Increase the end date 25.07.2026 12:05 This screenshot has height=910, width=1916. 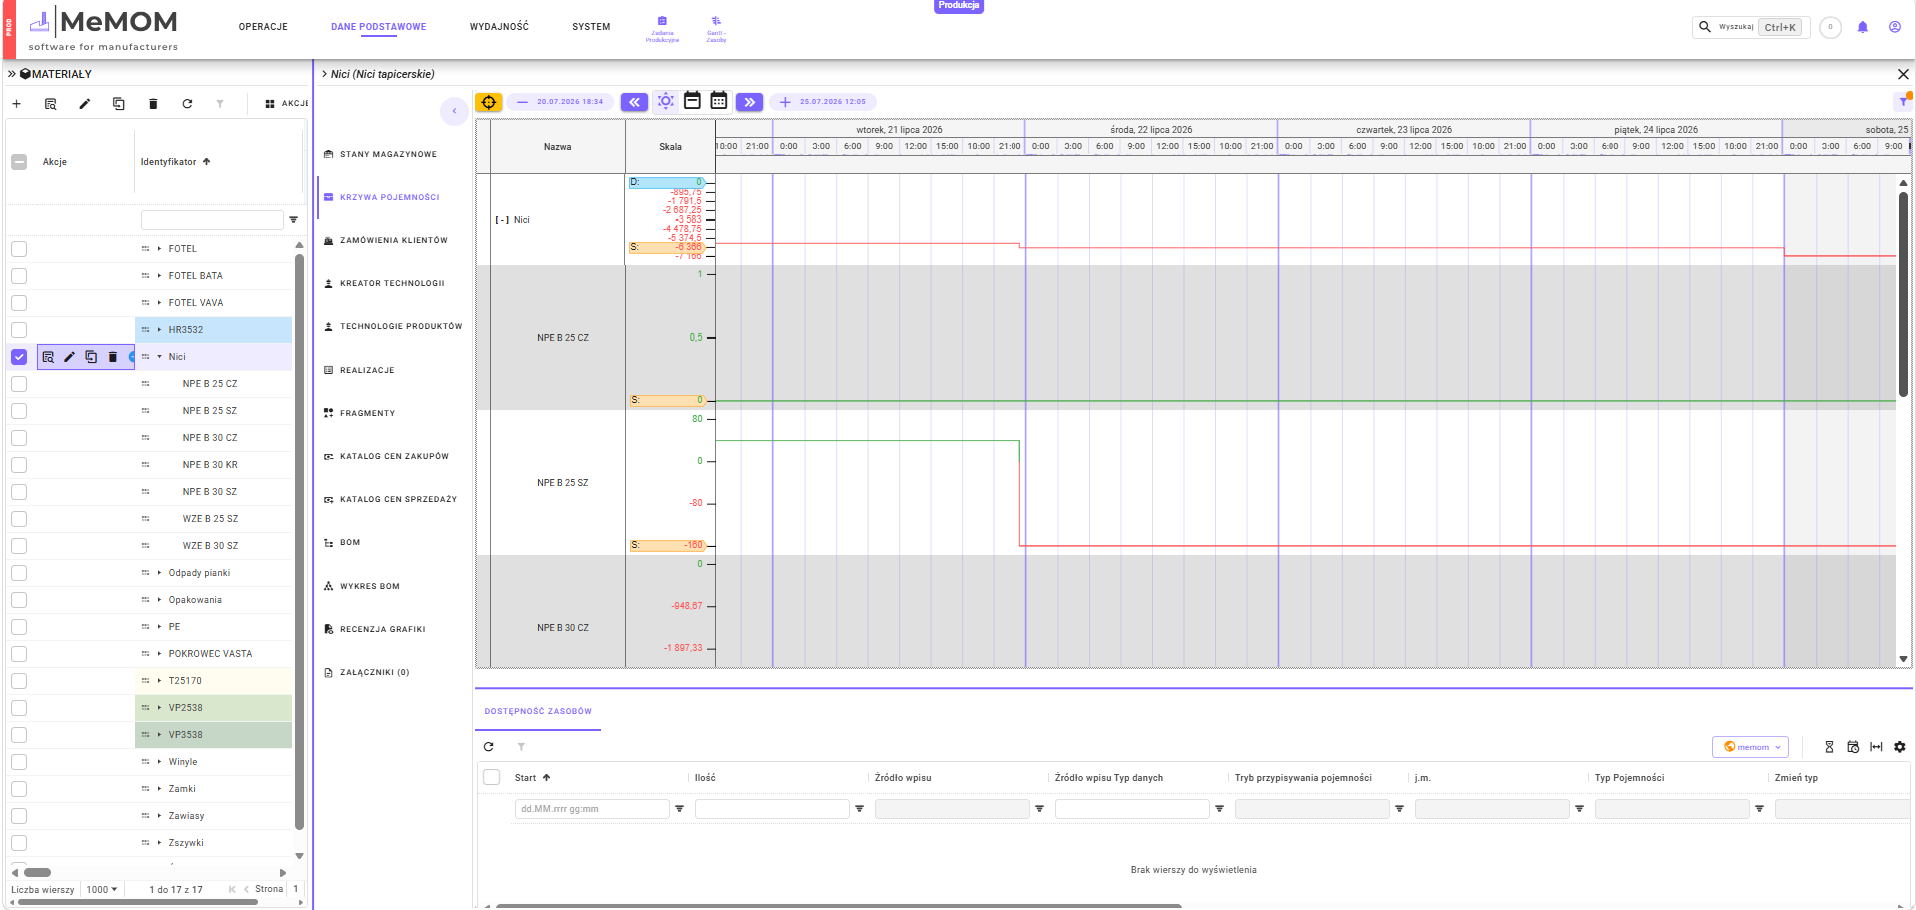pyautogui.click(x=785, y=102)
